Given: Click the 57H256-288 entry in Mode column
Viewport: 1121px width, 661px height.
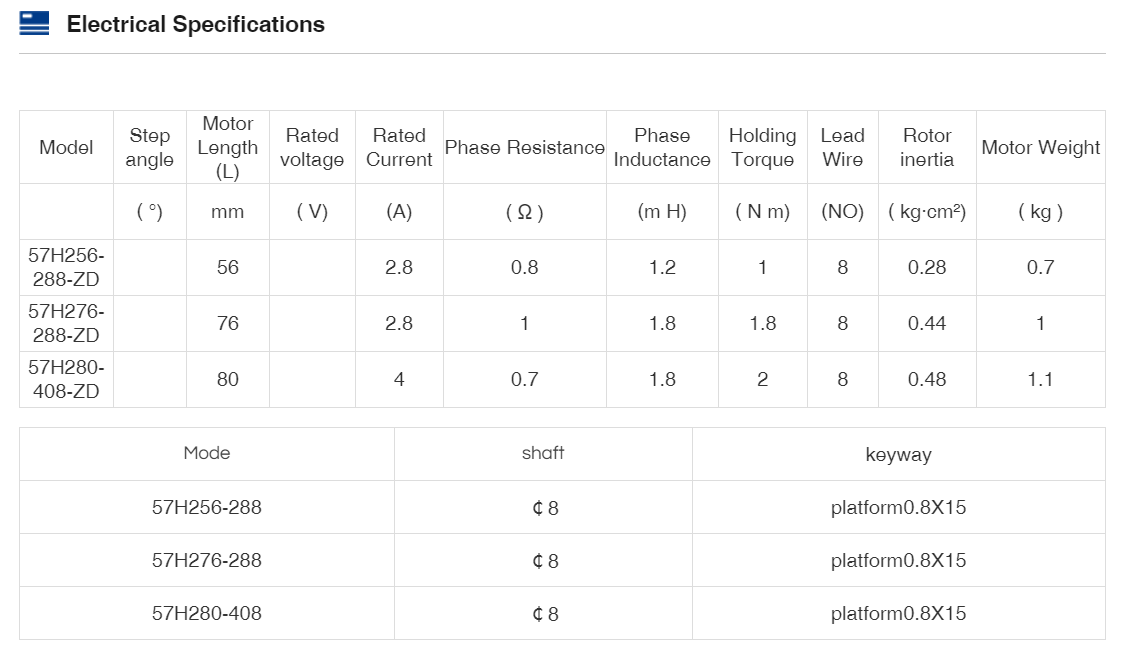Looking at the screenshot, I should pos(206,508).
